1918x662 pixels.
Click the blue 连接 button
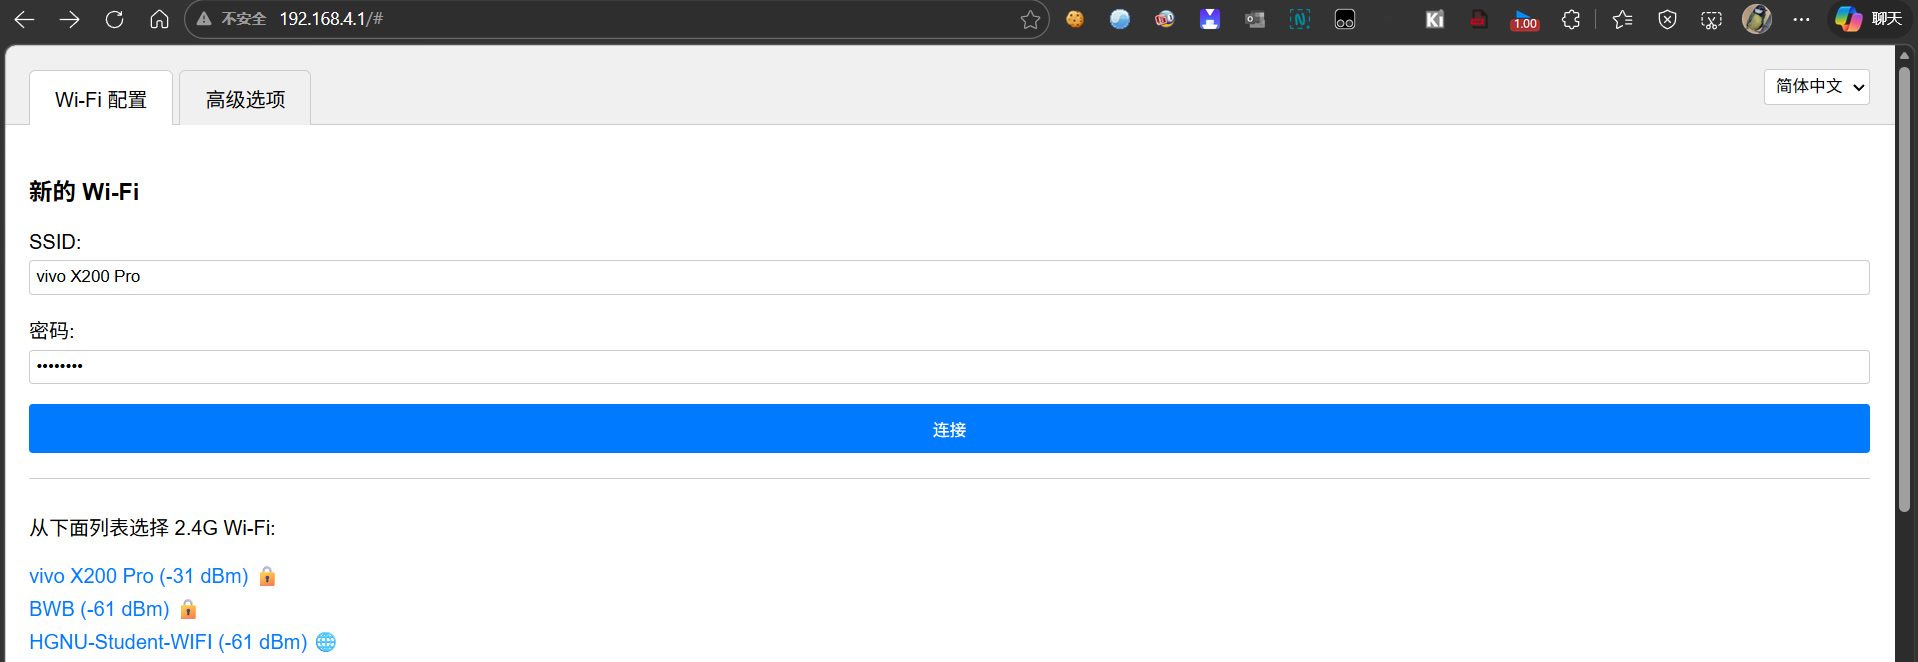point(949,429)
